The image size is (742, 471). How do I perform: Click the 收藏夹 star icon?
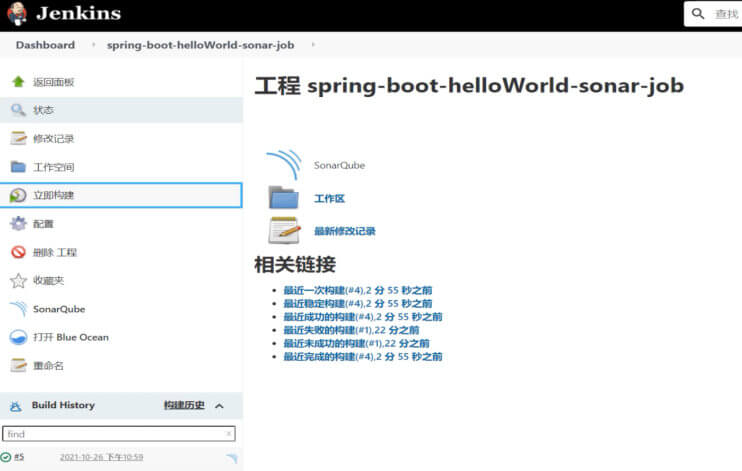pyautogui.click(x=18, y=280)
